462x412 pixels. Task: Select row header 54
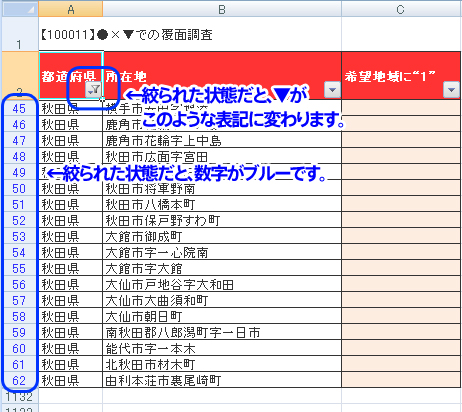point(19,252)
